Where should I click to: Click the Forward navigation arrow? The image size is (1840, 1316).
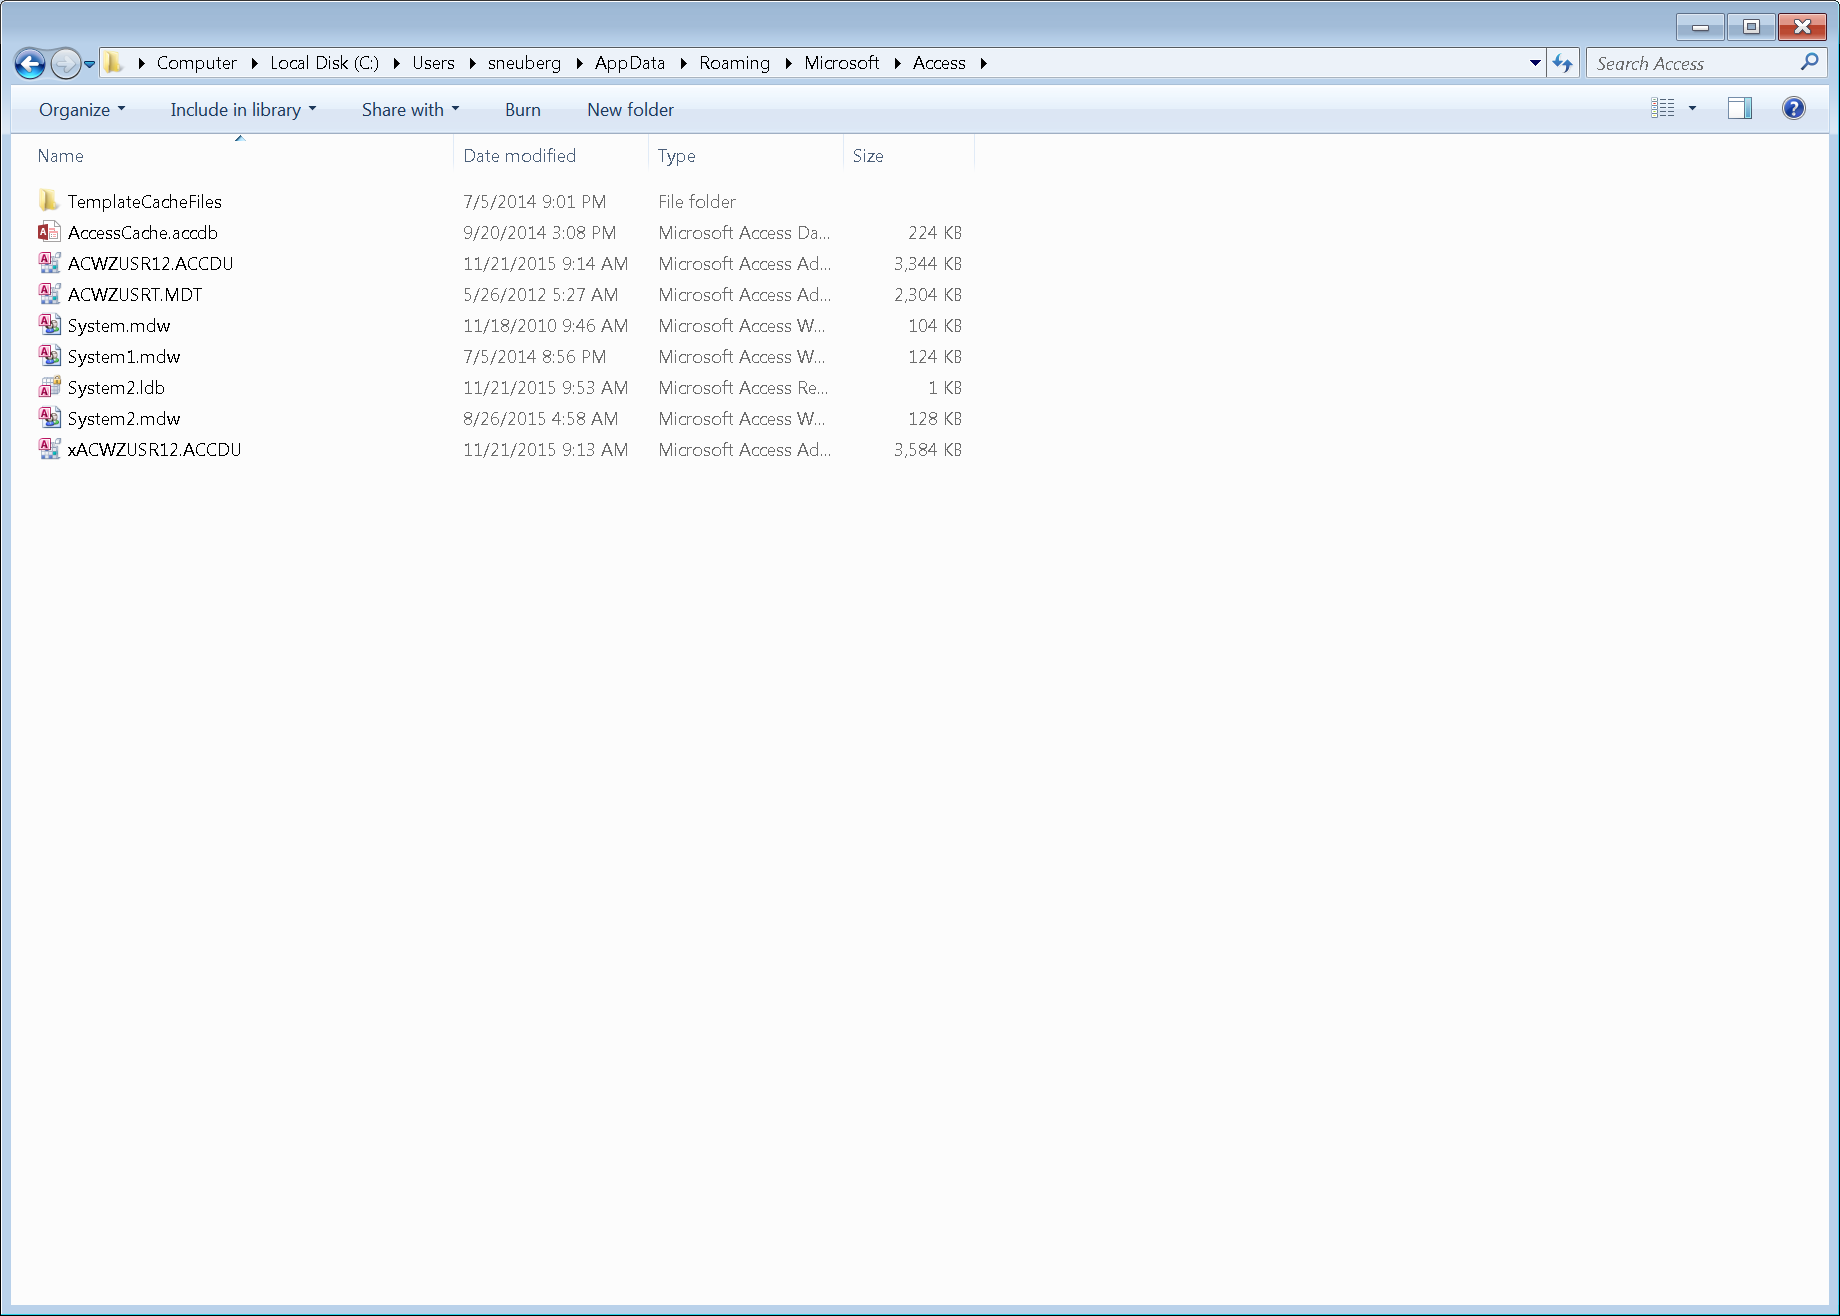coord(65,64)
